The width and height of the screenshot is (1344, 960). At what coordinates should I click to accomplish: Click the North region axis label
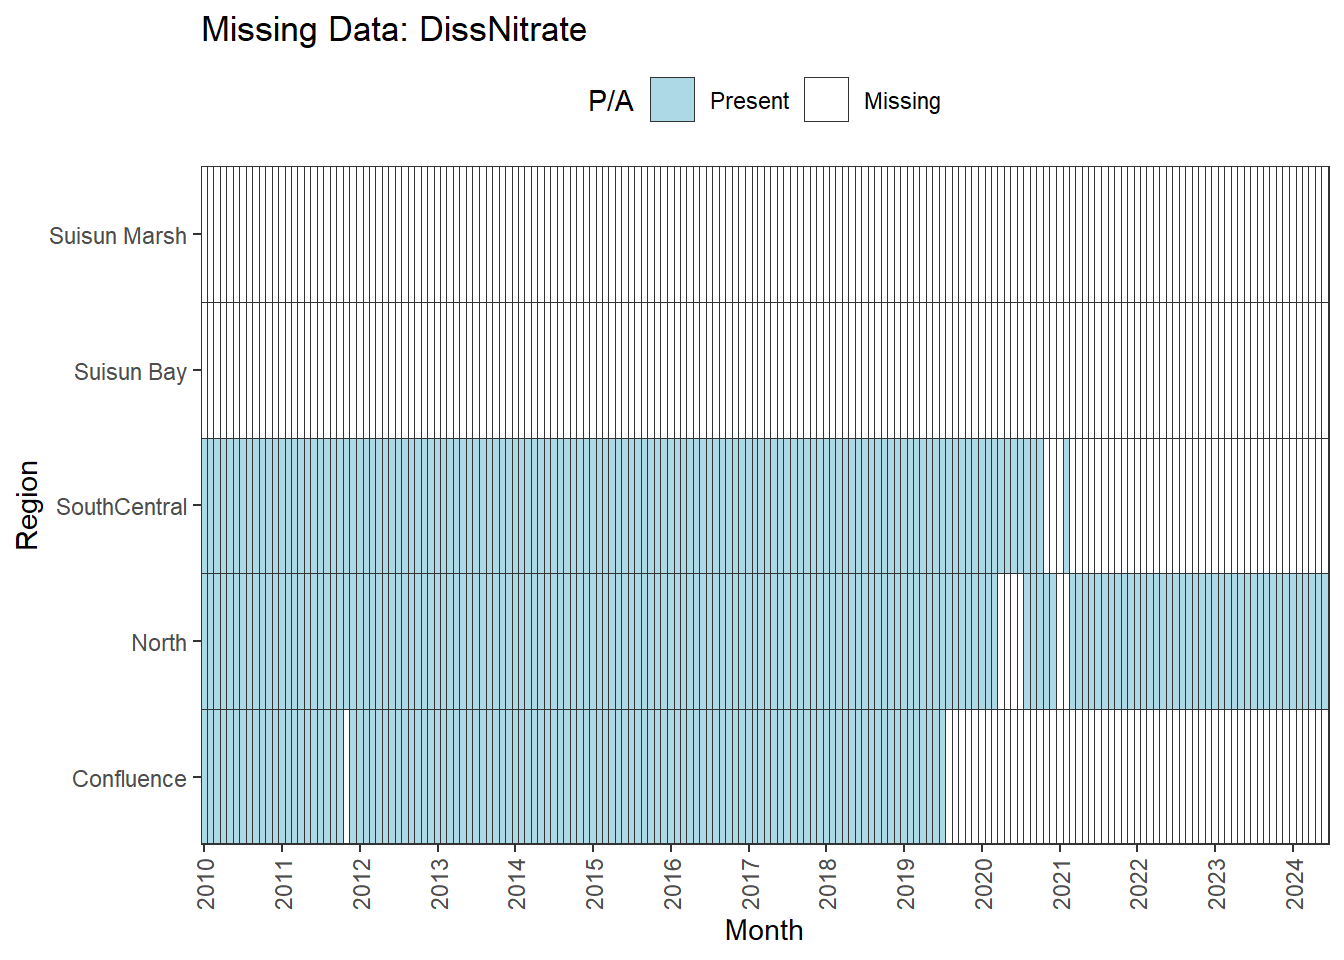click(x=159, y=643)
